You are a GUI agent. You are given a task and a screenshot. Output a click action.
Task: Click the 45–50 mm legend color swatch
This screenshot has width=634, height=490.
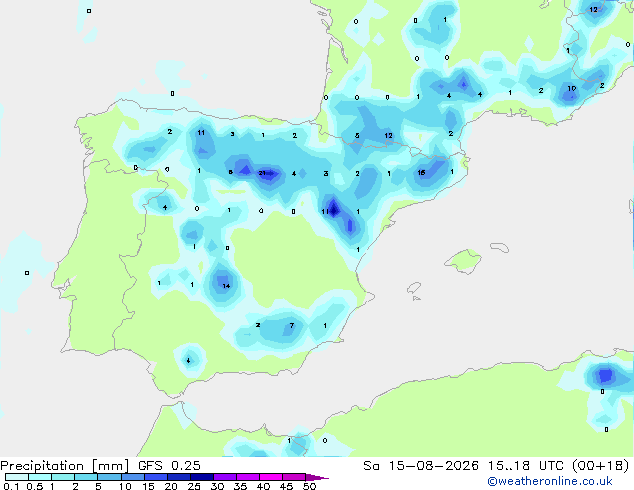pos(294,477)
